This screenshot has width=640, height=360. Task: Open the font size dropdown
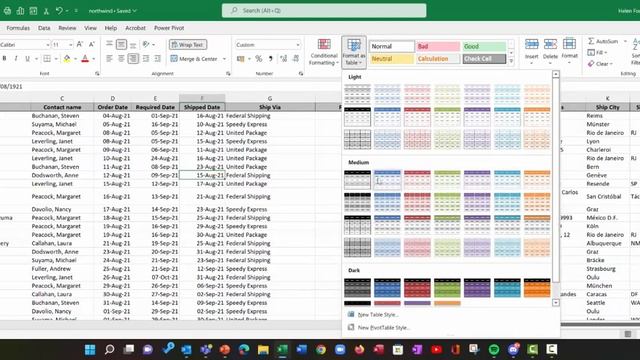tap(71, 44)
